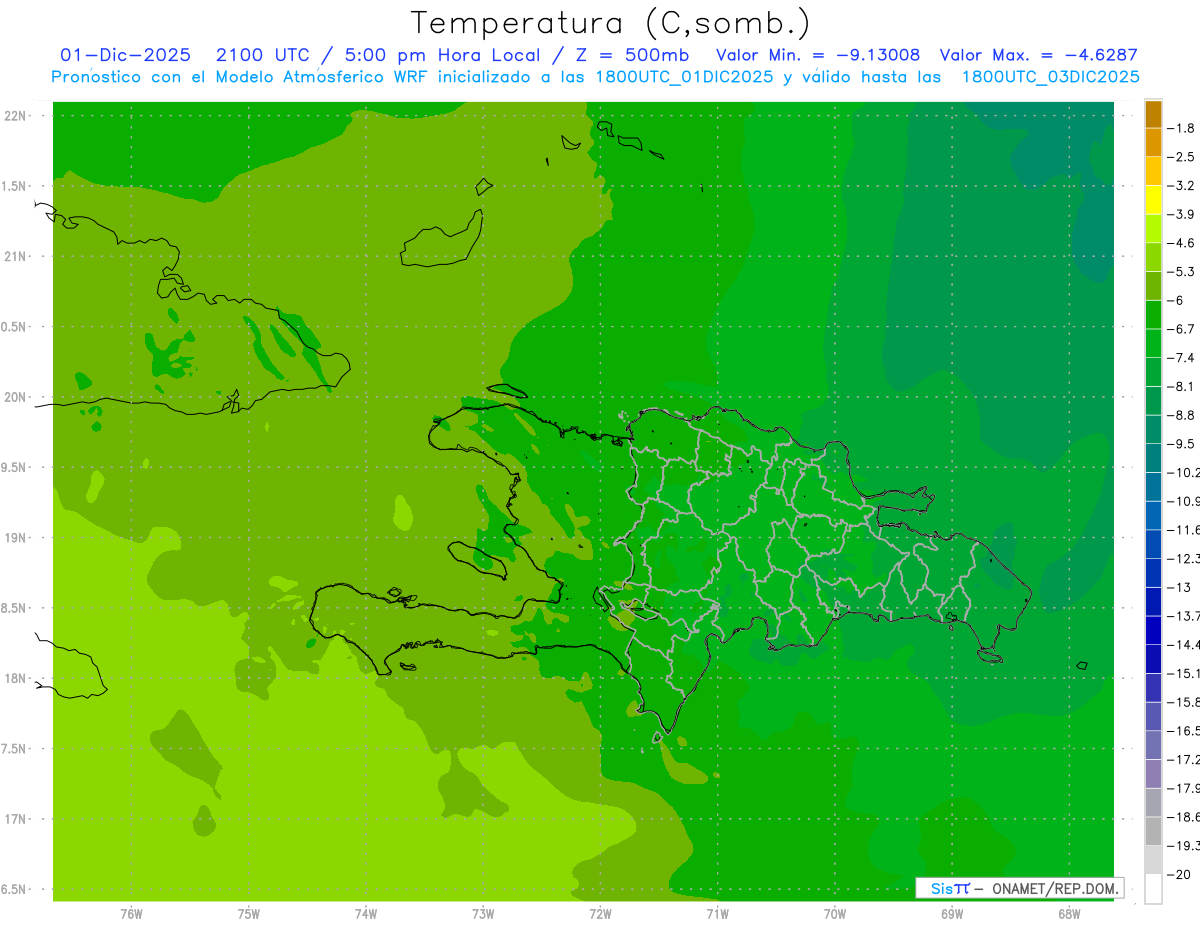Select the 'Valor Min. = -9.13008' value
1200x927 pixels.
tap(818, 55)
